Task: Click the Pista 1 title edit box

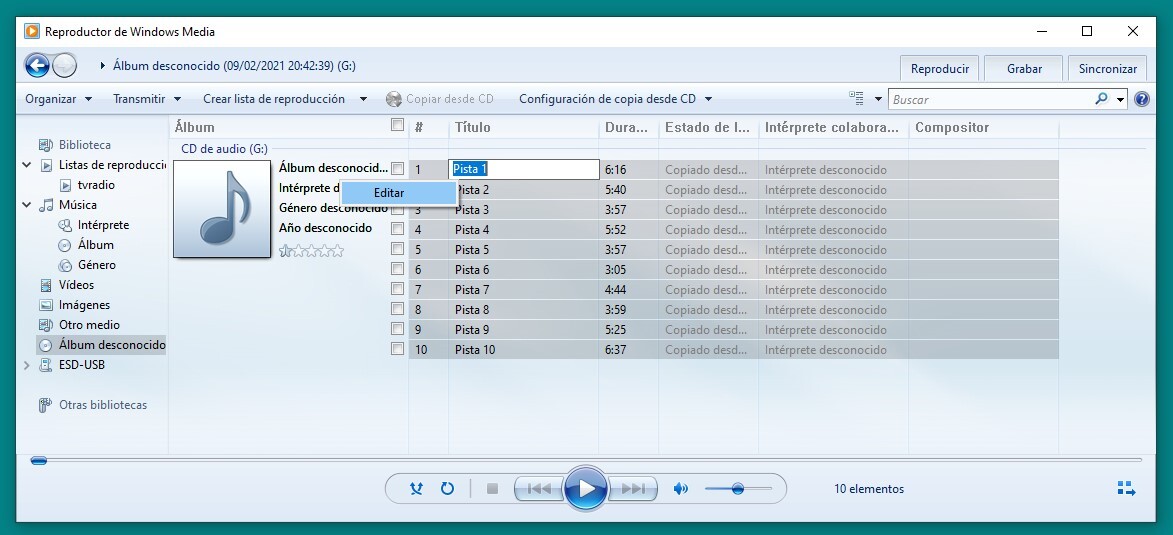Action: click(524, 169)
